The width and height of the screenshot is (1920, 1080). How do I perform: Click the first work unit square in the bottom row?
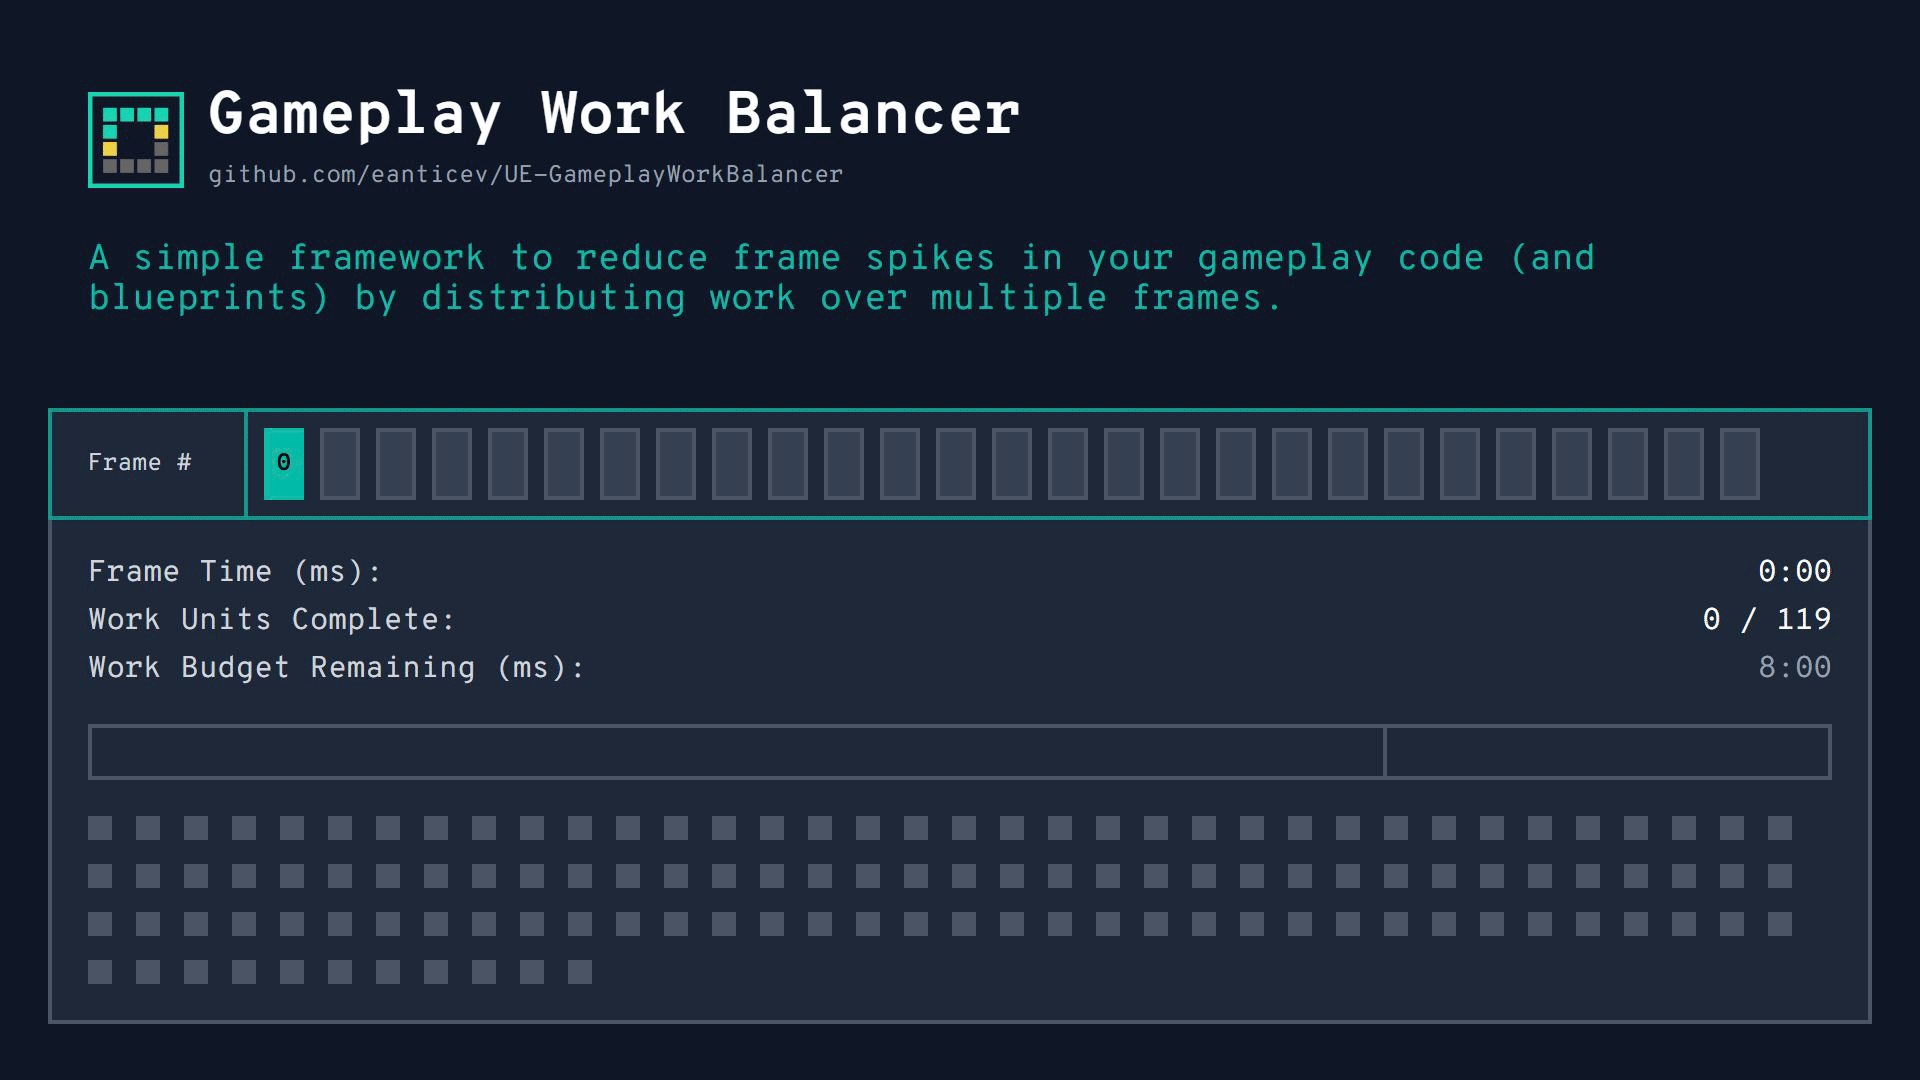(100, 972)
